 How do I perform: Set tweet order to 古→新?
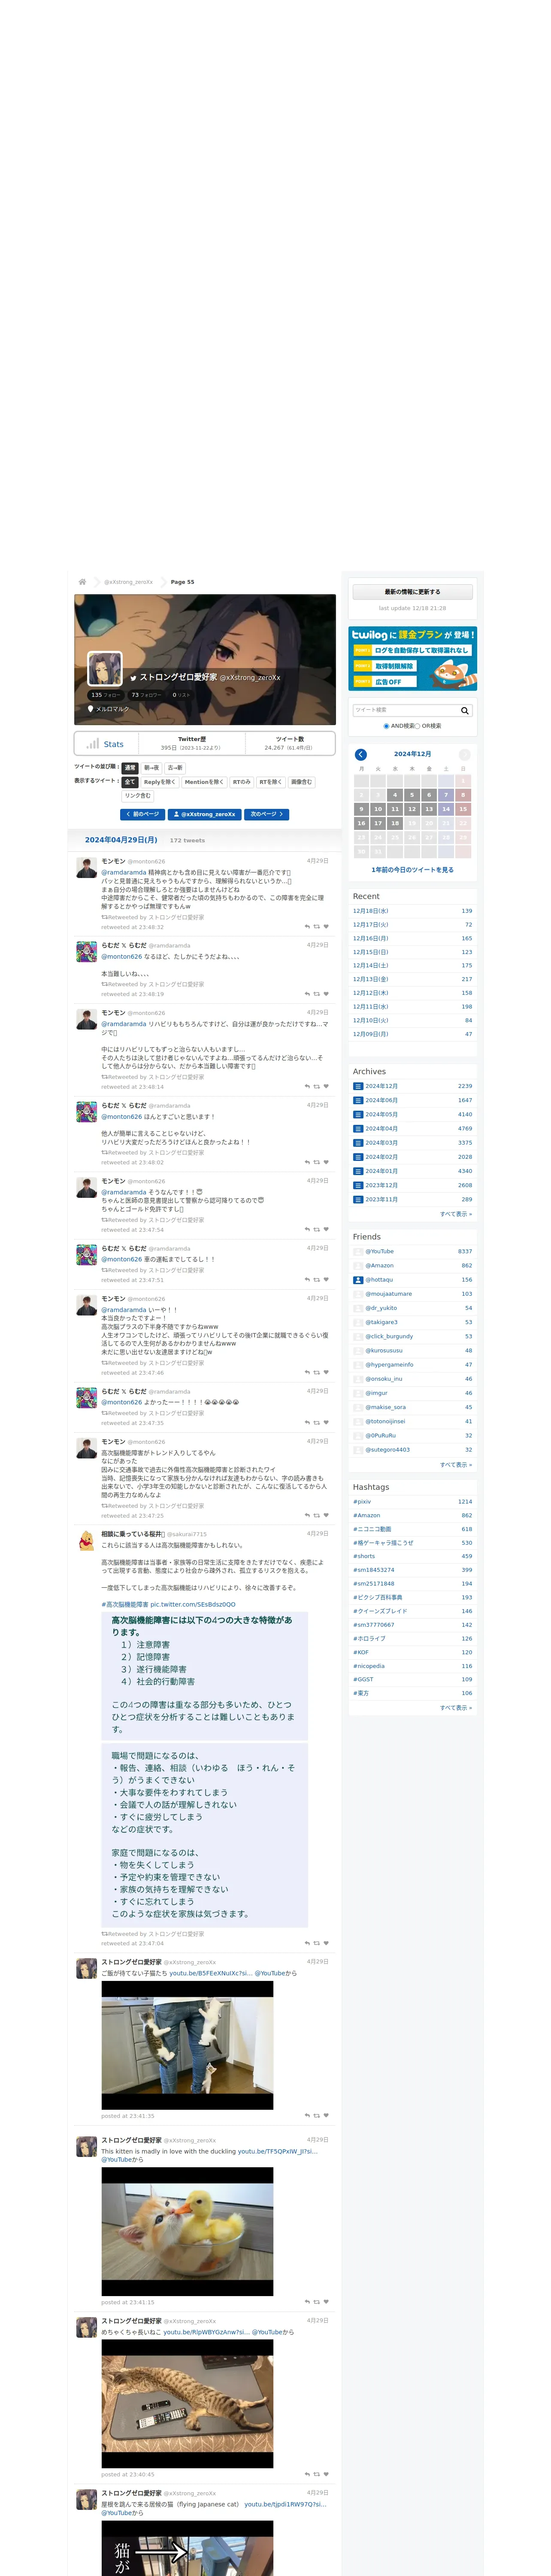click(176, 768)
